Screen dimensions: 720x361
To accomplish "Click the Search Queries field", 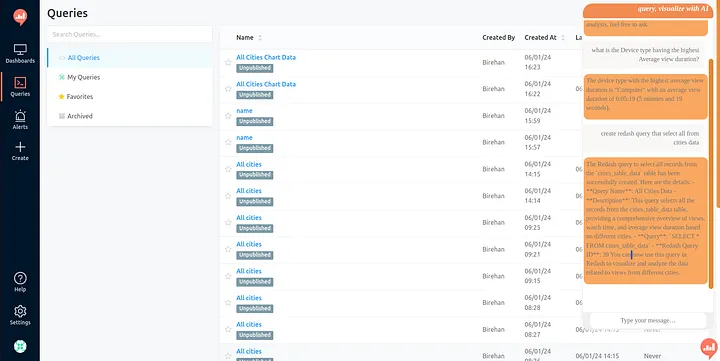I will click(130, 34).
